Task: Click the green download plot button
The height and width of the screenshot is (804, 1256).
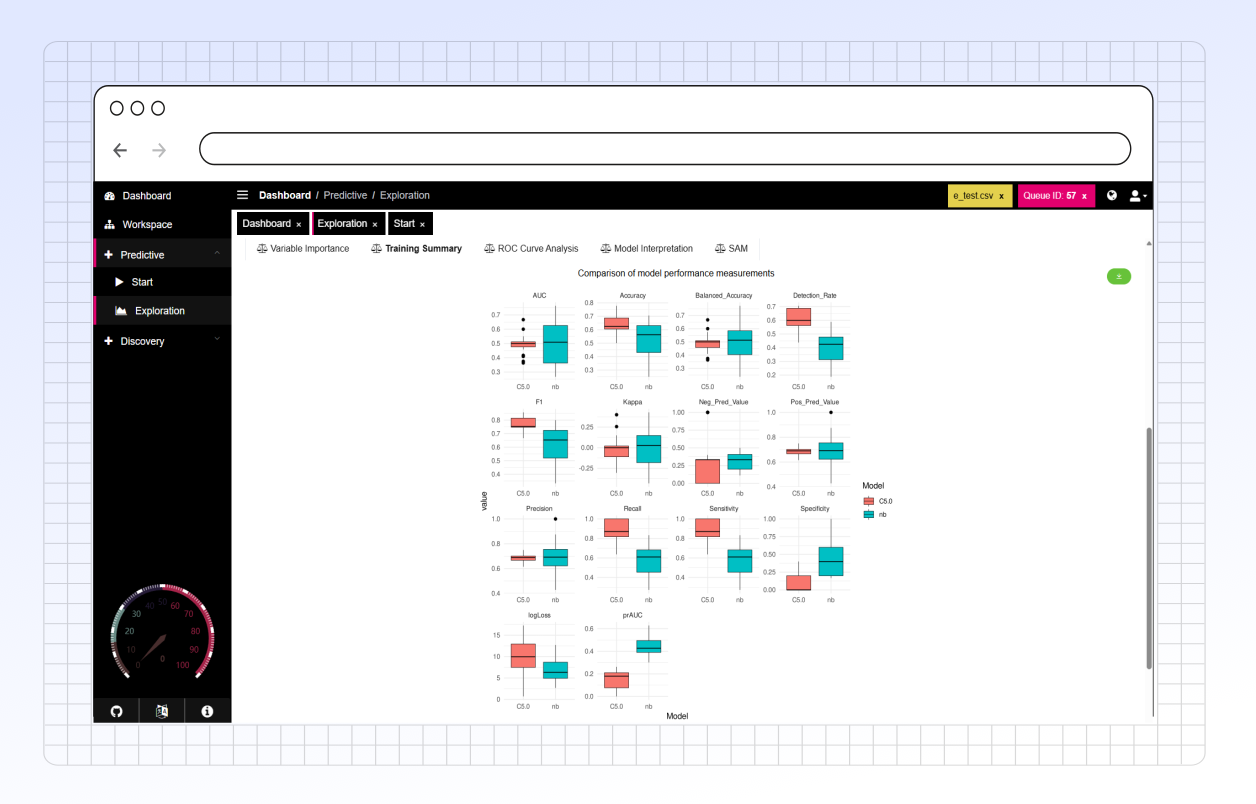Action: coord(1118,277)
